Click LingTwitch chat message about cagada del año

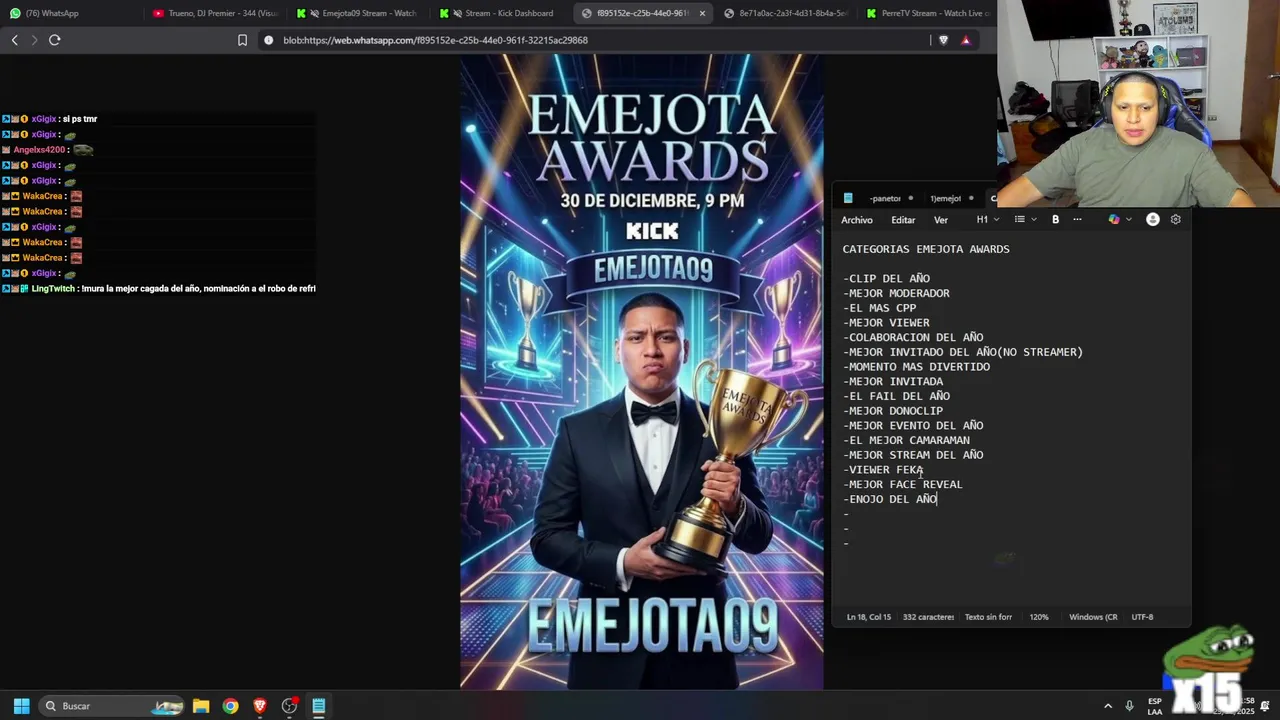coord(199,289)
